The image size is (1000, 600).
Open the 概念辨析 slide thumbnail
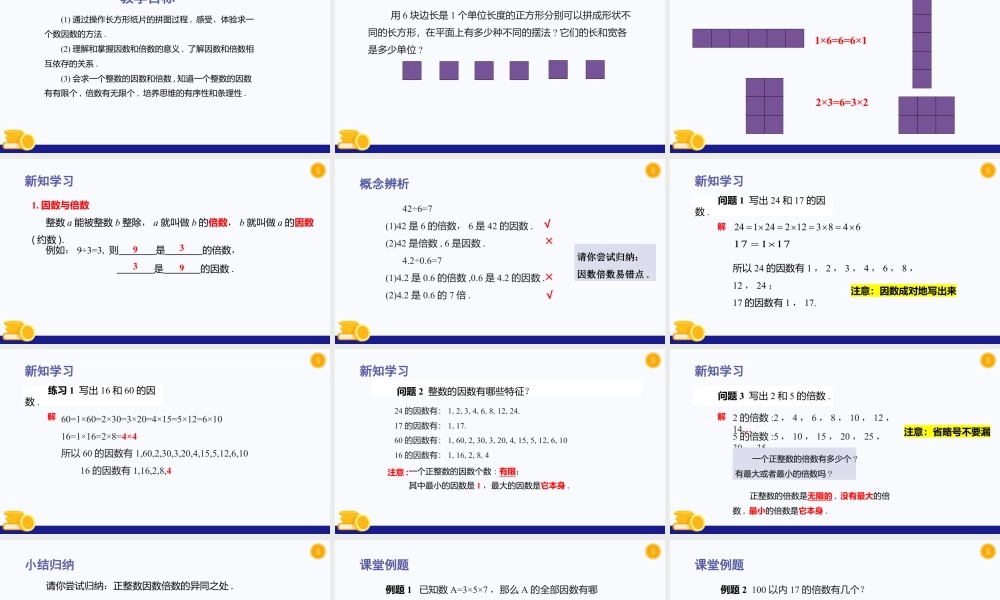click(500, 250)
